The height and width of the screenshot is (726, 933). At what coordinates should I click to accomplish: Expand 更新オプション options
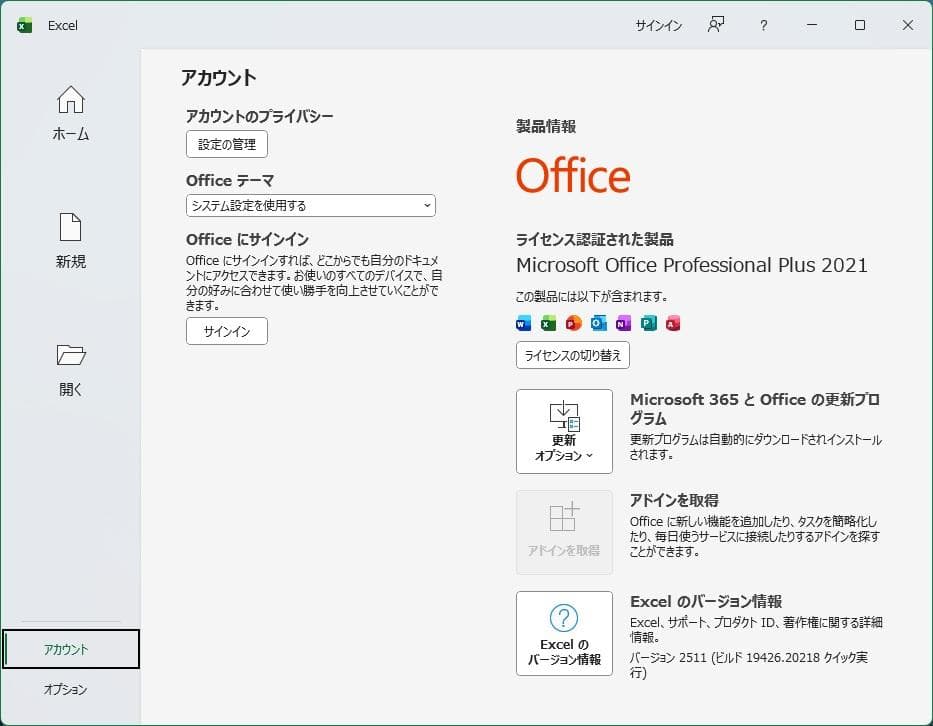click(x=564, y=431)
